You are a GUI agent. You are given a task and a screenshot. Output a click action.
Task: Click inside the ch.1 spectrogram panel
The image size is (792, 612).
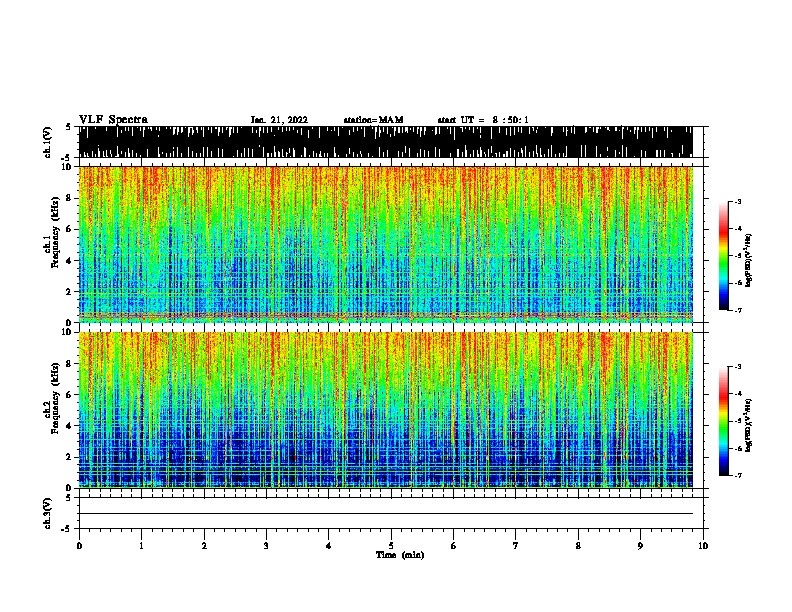[x=385, y=244]
